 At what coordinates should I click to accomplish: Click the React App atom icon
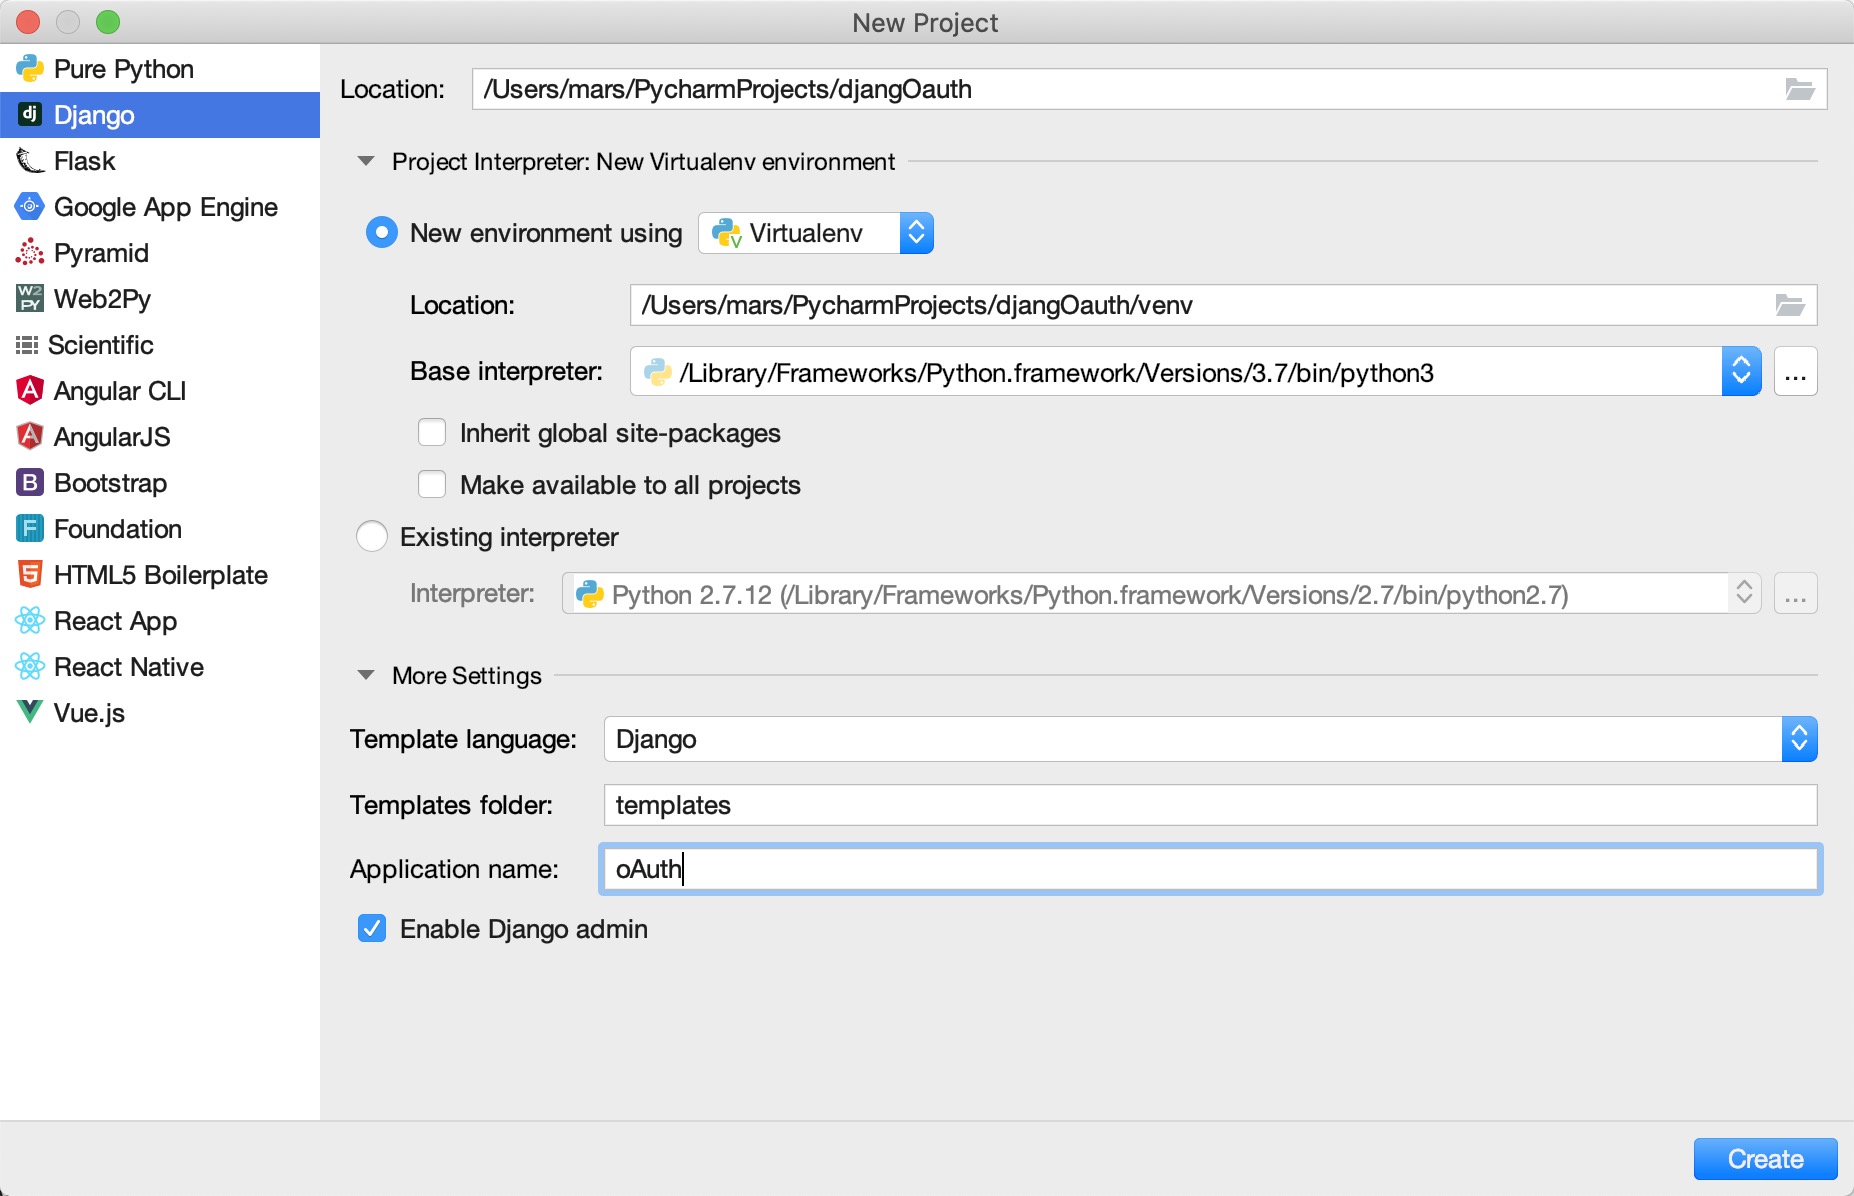[30, 621]
